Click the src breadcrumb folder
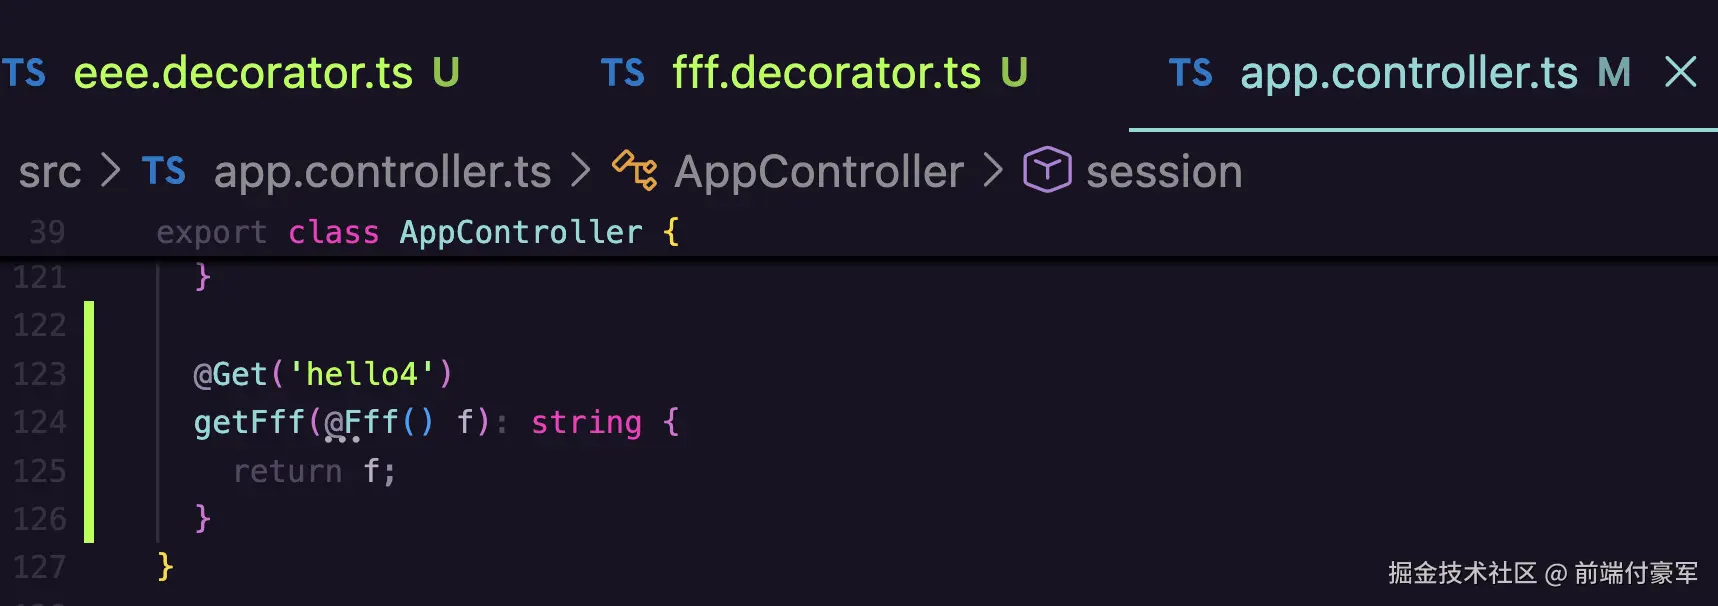 (50, 172)
